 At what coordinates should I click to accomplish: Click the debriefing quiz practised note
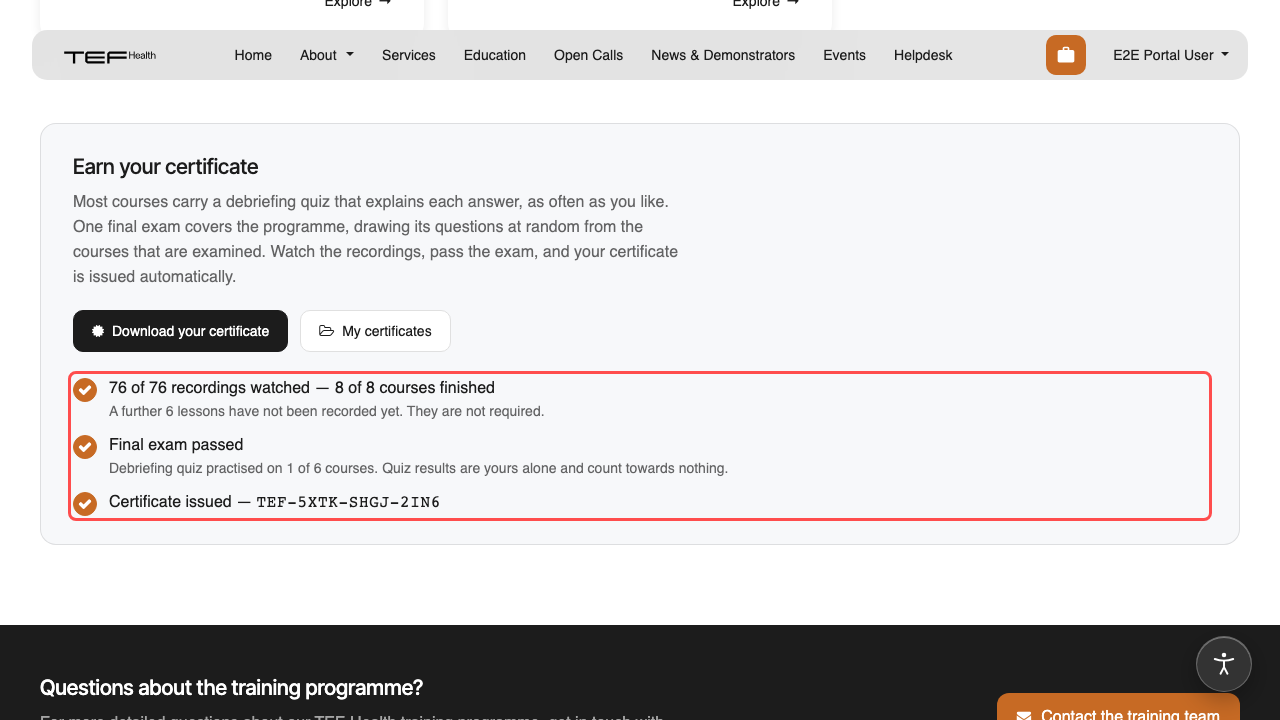[x=418, y=468]
